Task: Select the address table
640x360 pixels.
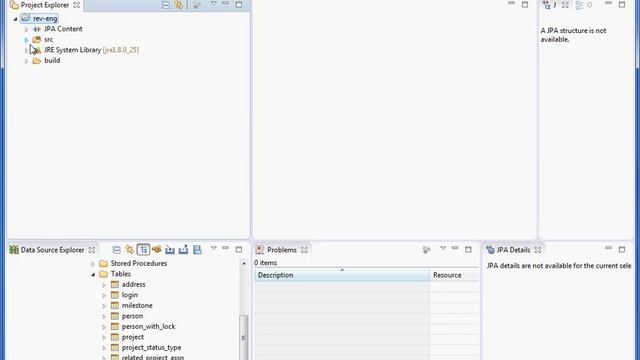Action: point(133,284)
